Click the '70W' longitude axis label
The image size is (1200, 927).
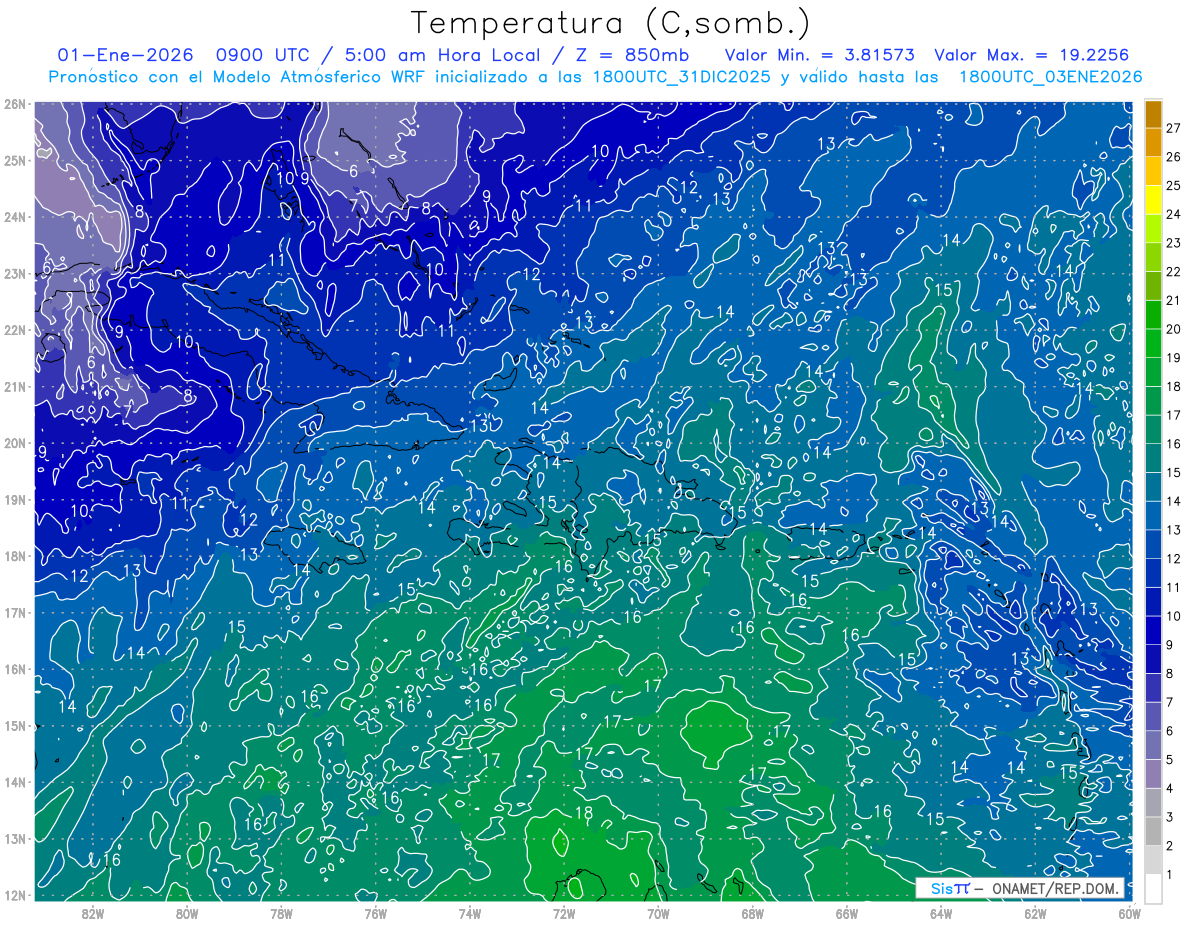coord(658,913)
